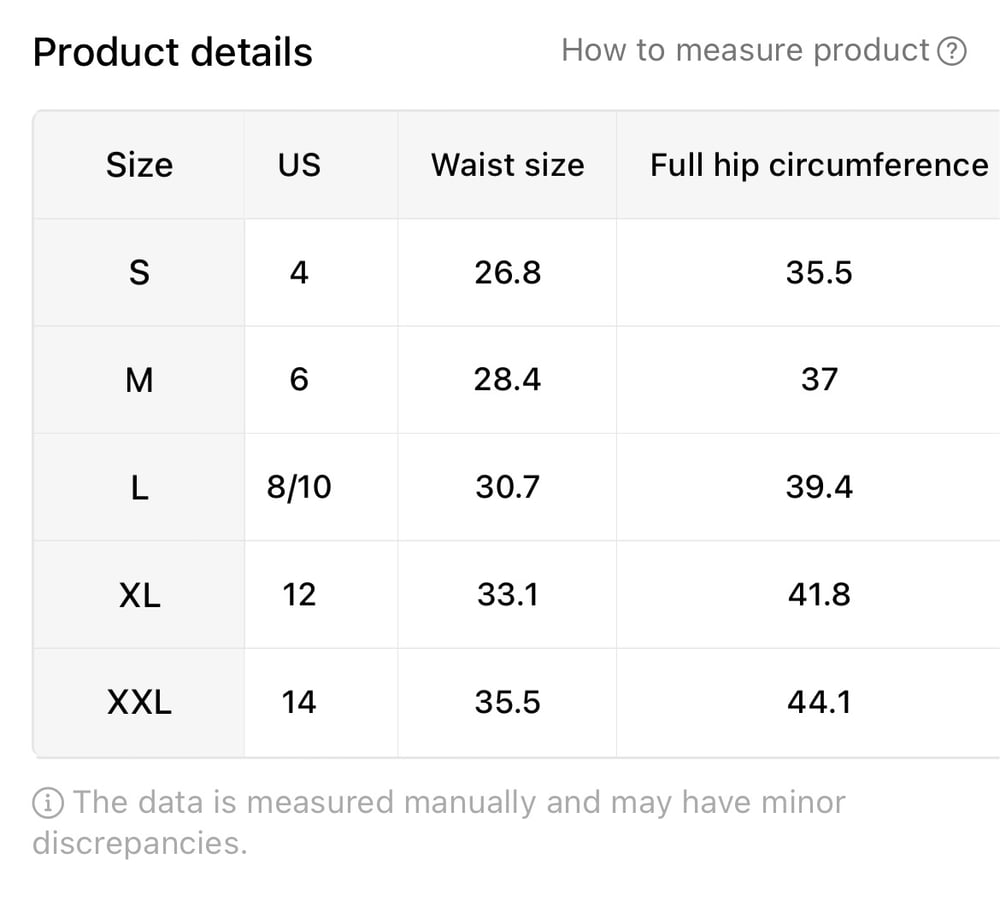Select the XXL size row label
This screenshot has height=906, width=1000.
(139, 703)
